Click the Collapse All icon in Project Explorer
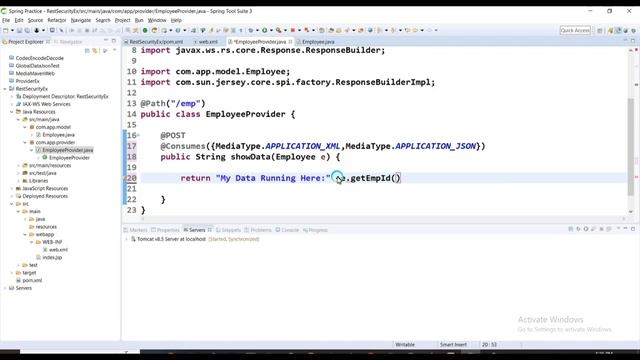 (x=87, y=51)
